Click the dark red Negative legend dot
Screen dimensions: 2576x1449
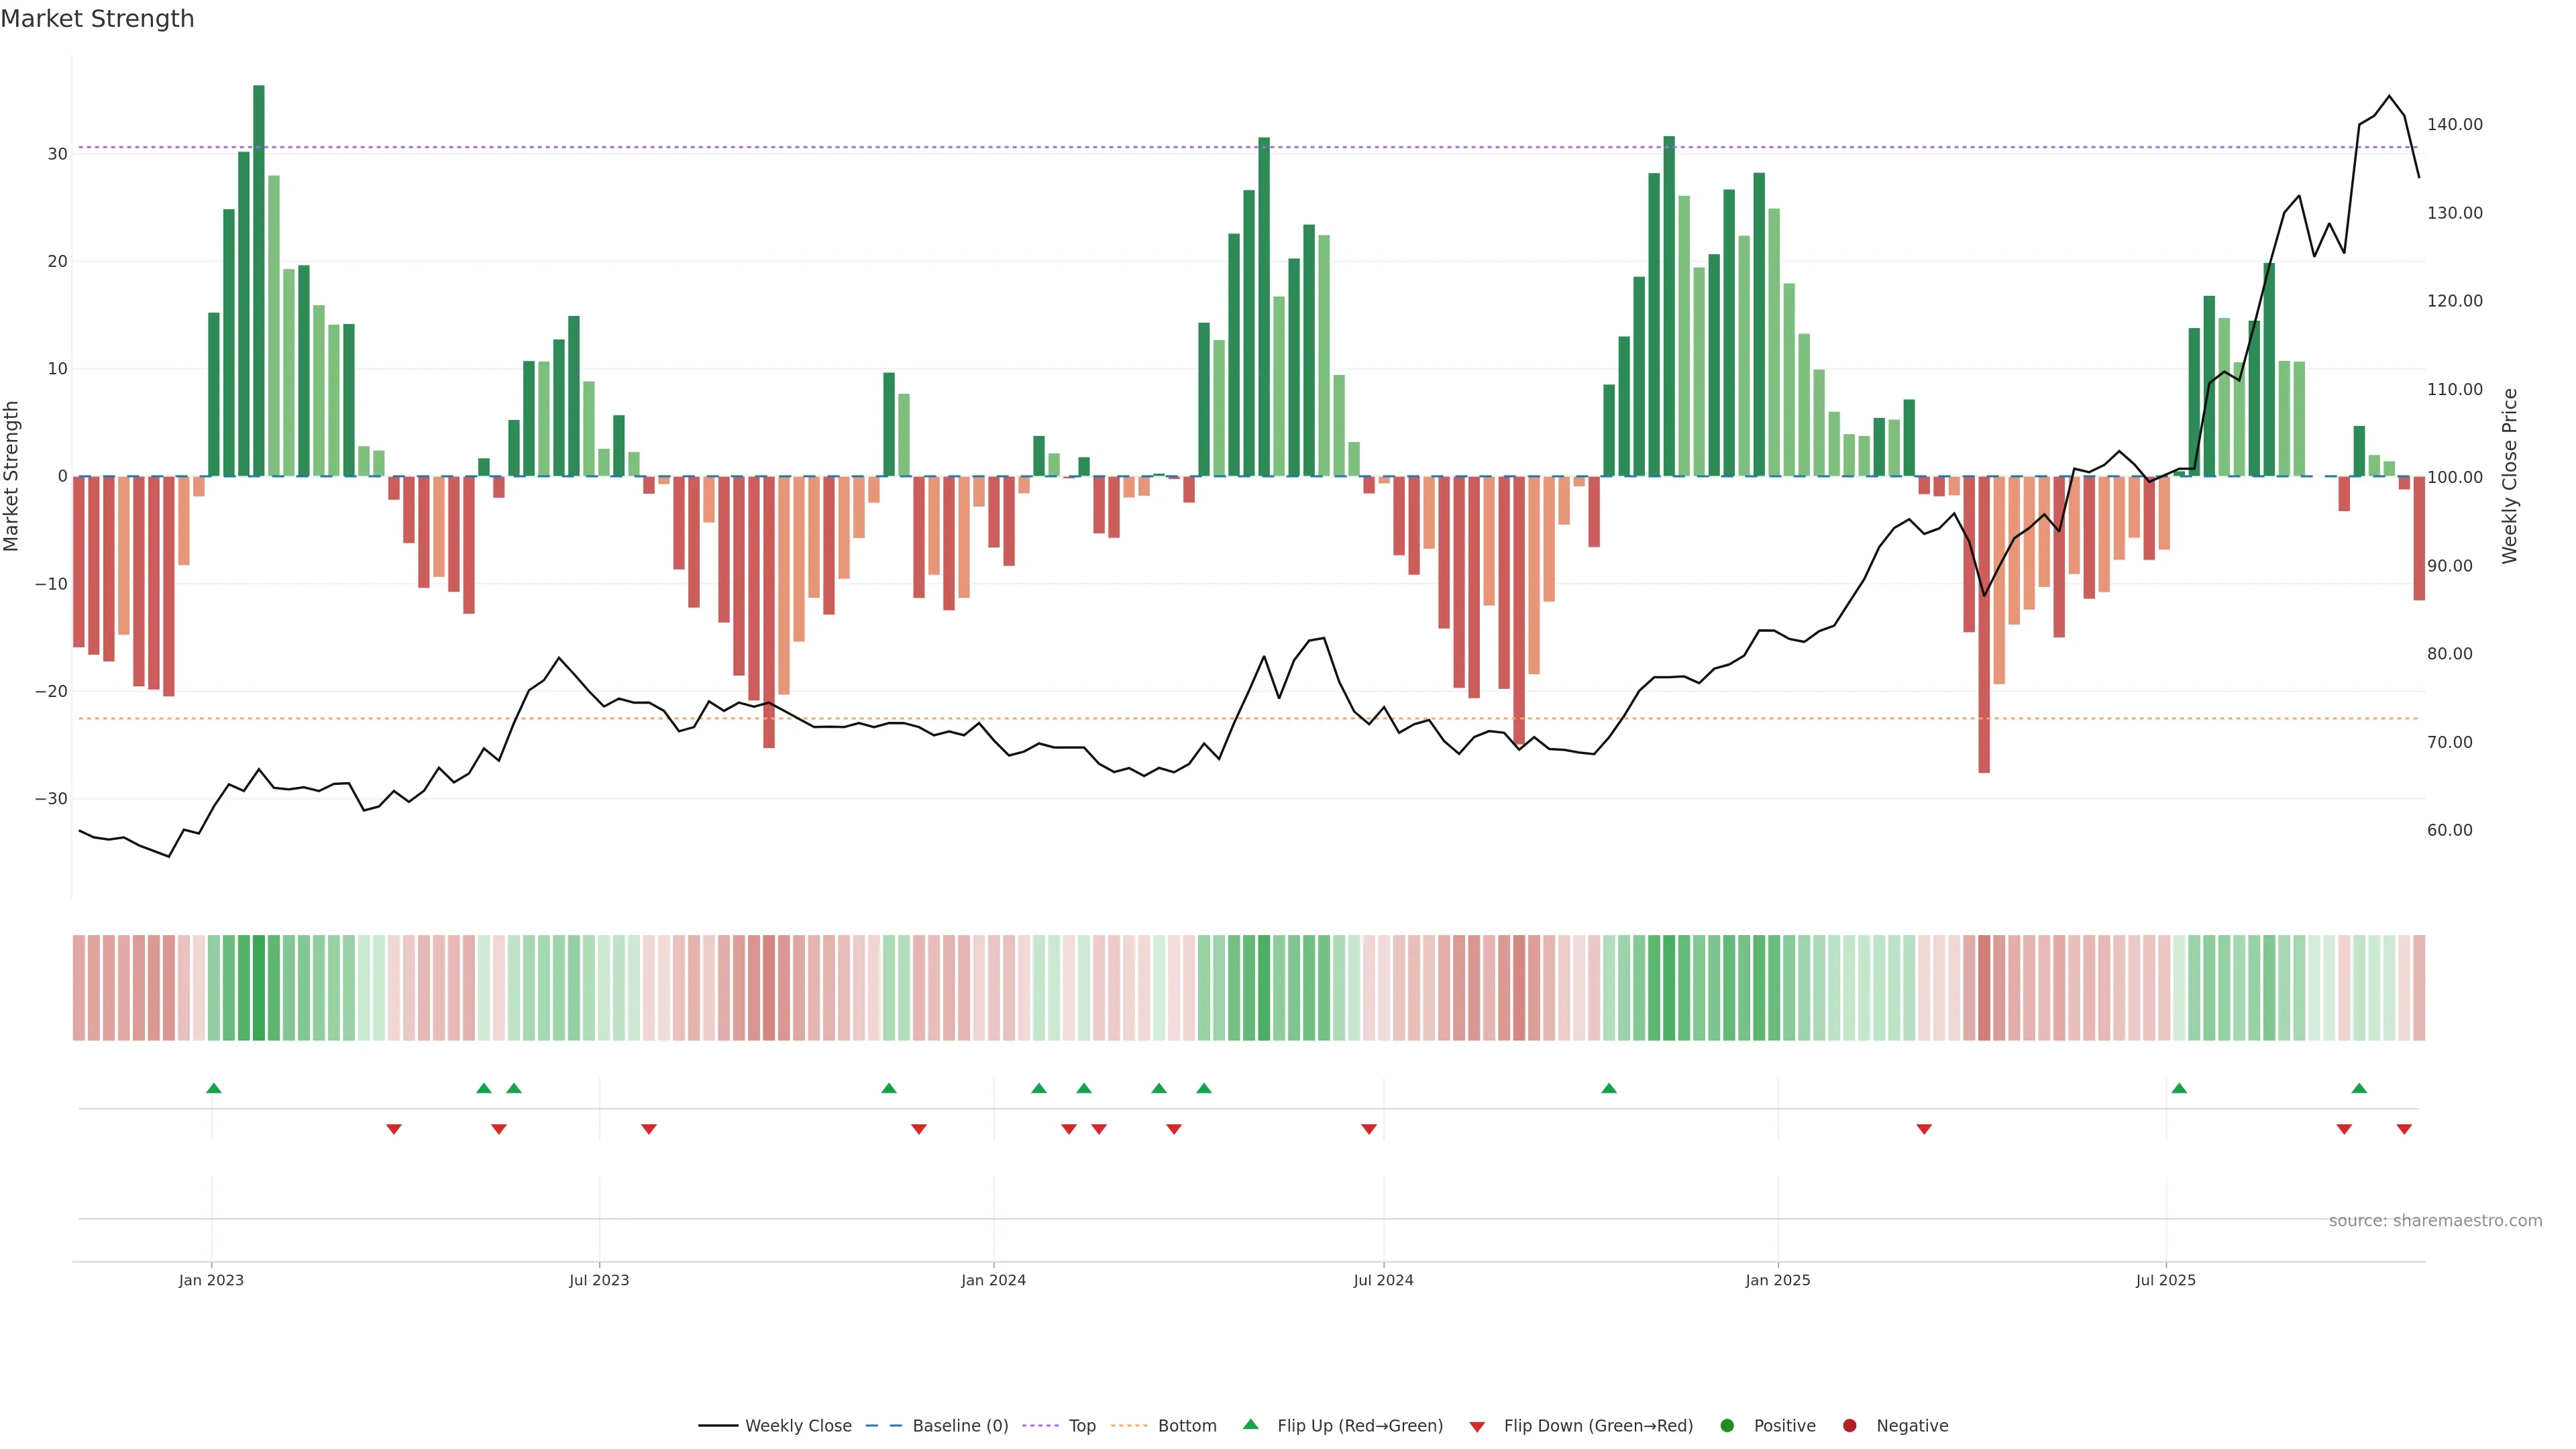(1849, 1426)
